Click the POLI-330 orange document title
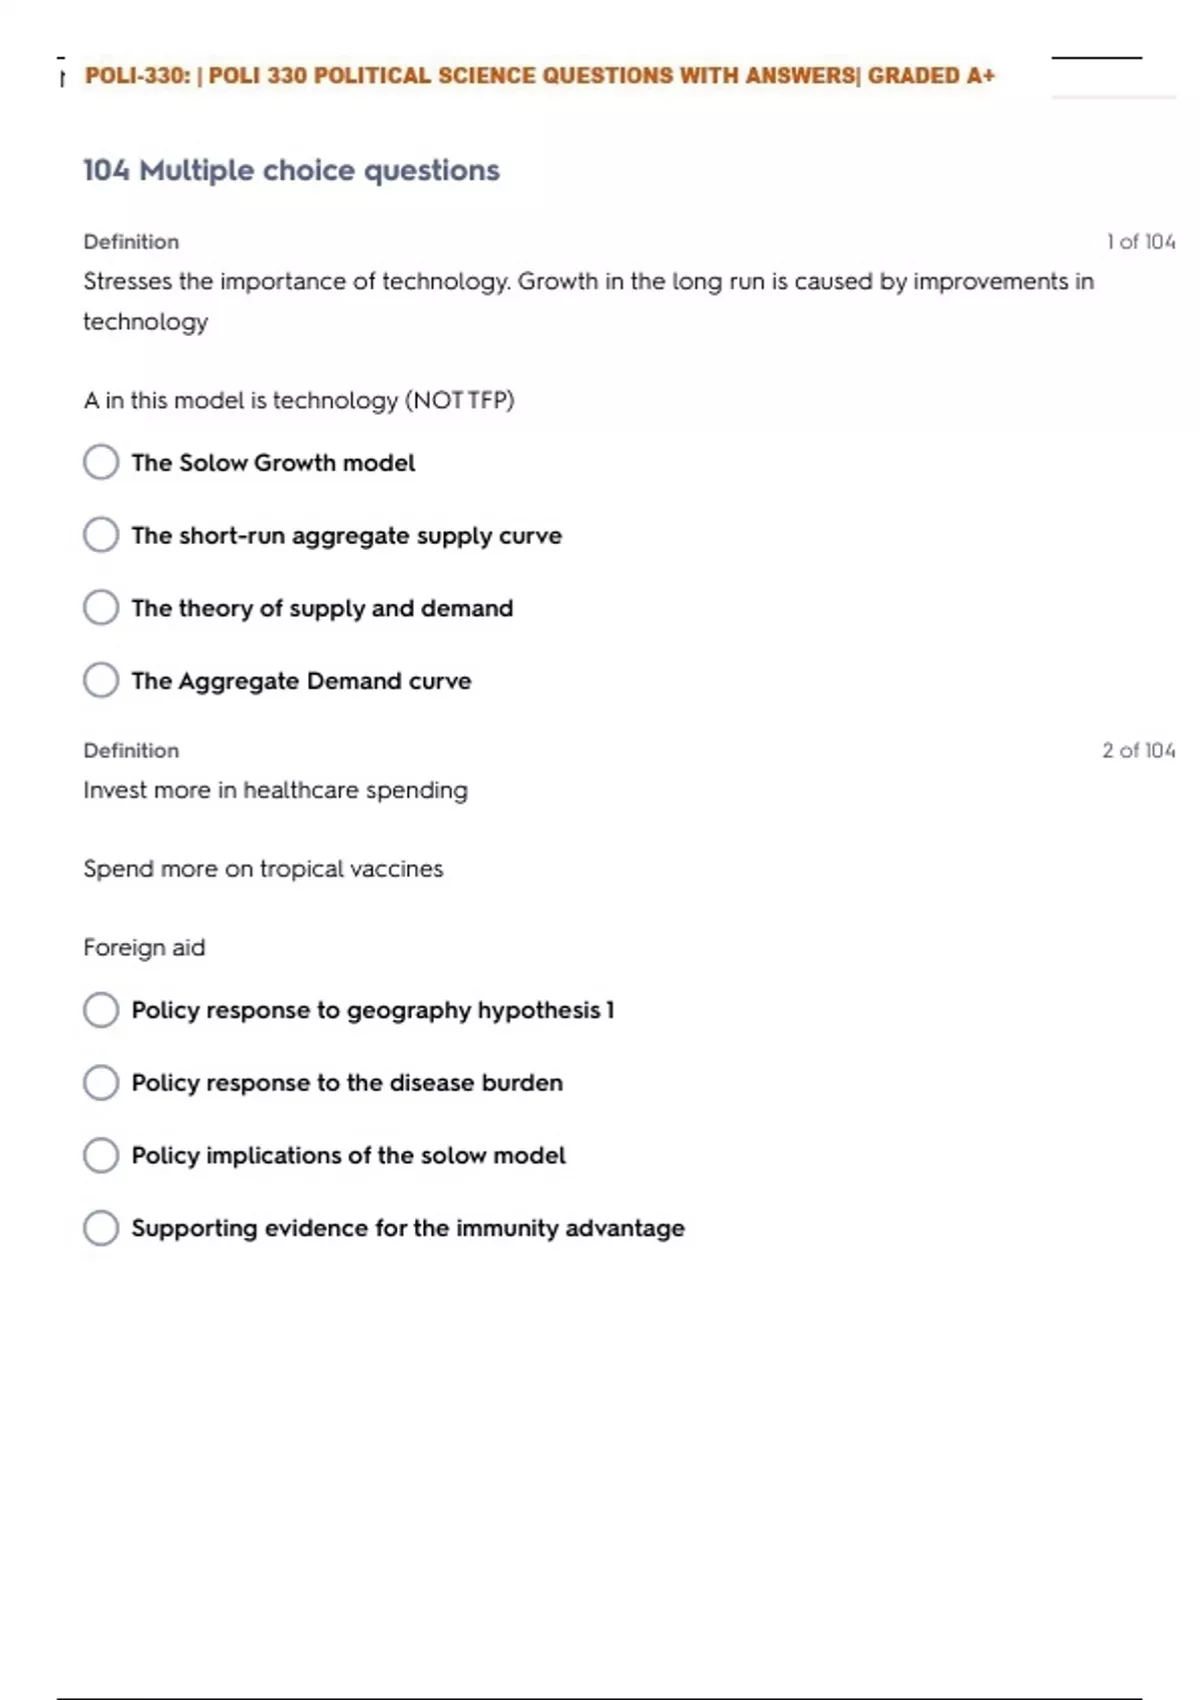1200x1700 pixels. [540, 76]
